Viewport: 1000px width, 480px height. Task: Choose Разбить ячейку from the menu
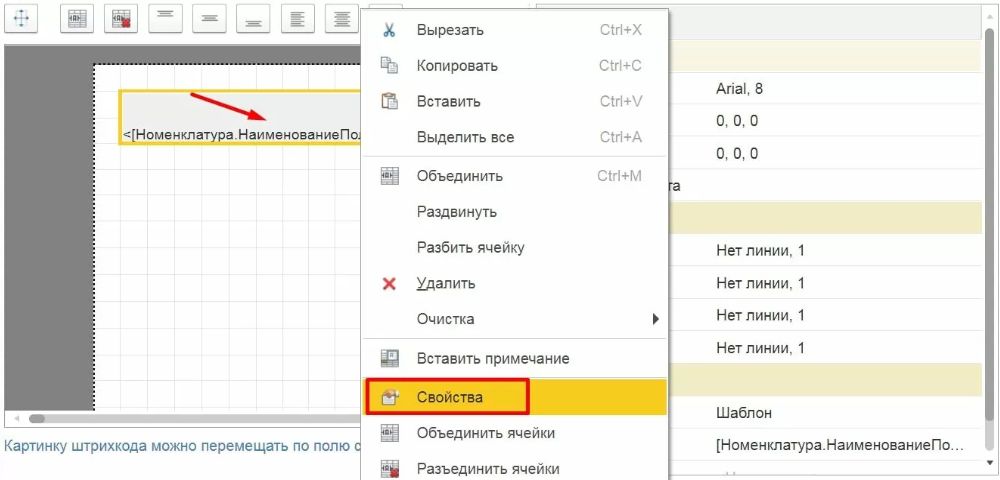(514, 247)
